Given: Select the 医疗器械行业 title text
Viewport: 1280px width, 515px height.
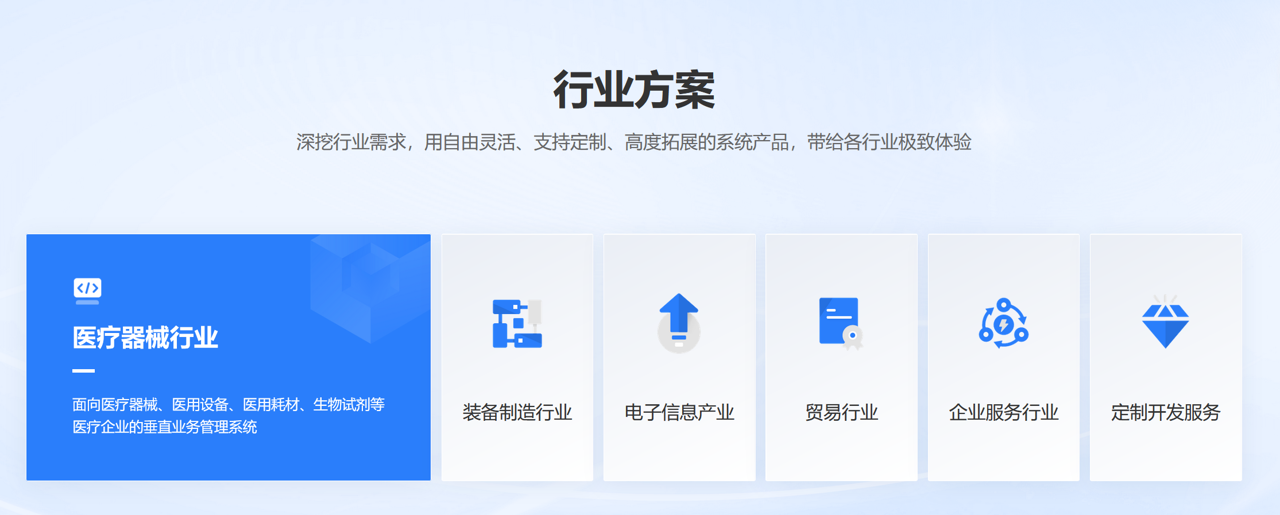Looking at the screenshot, I should click(145, 338).
